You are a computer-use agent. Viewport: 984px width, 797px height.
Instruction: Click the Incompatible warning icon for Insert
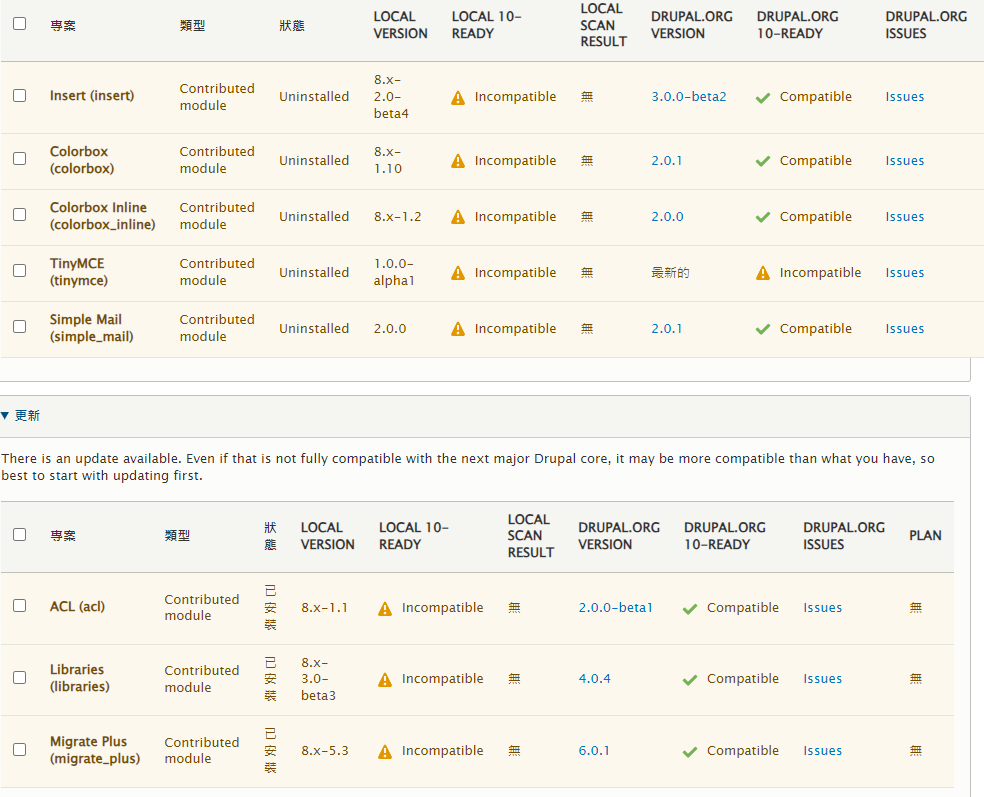coord(458,98)
